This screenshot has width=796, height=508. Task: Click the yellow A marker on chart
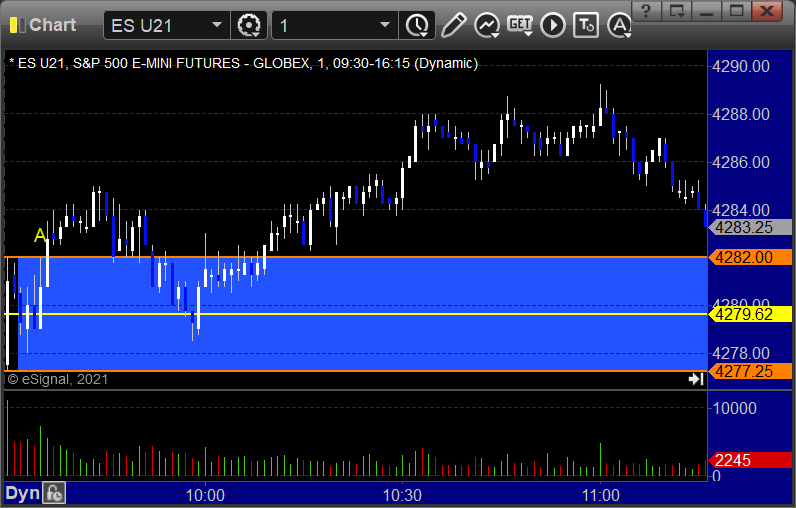point(40,235)
